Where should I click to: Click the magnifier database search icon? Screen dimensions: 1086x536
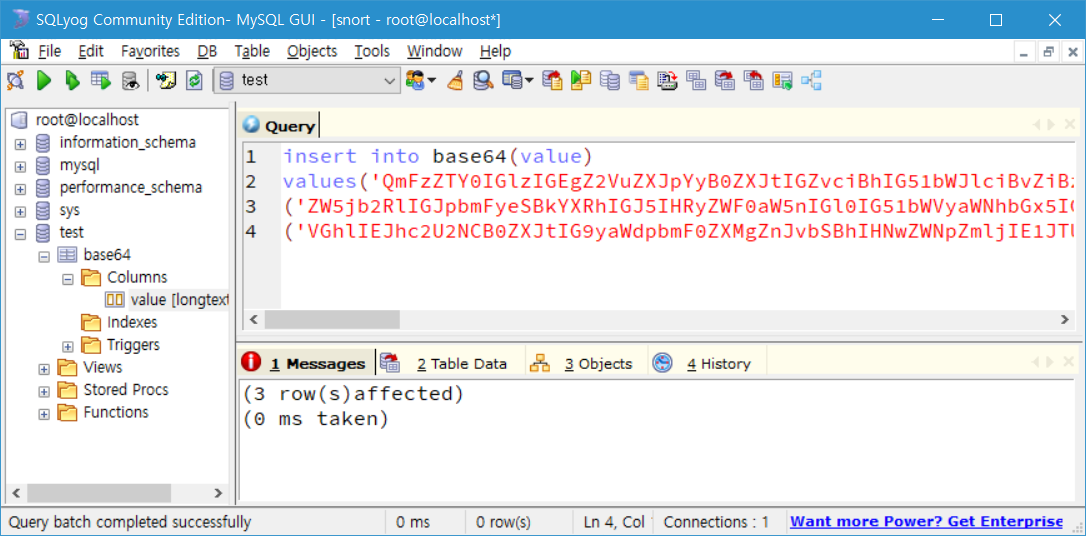point(483,80)
